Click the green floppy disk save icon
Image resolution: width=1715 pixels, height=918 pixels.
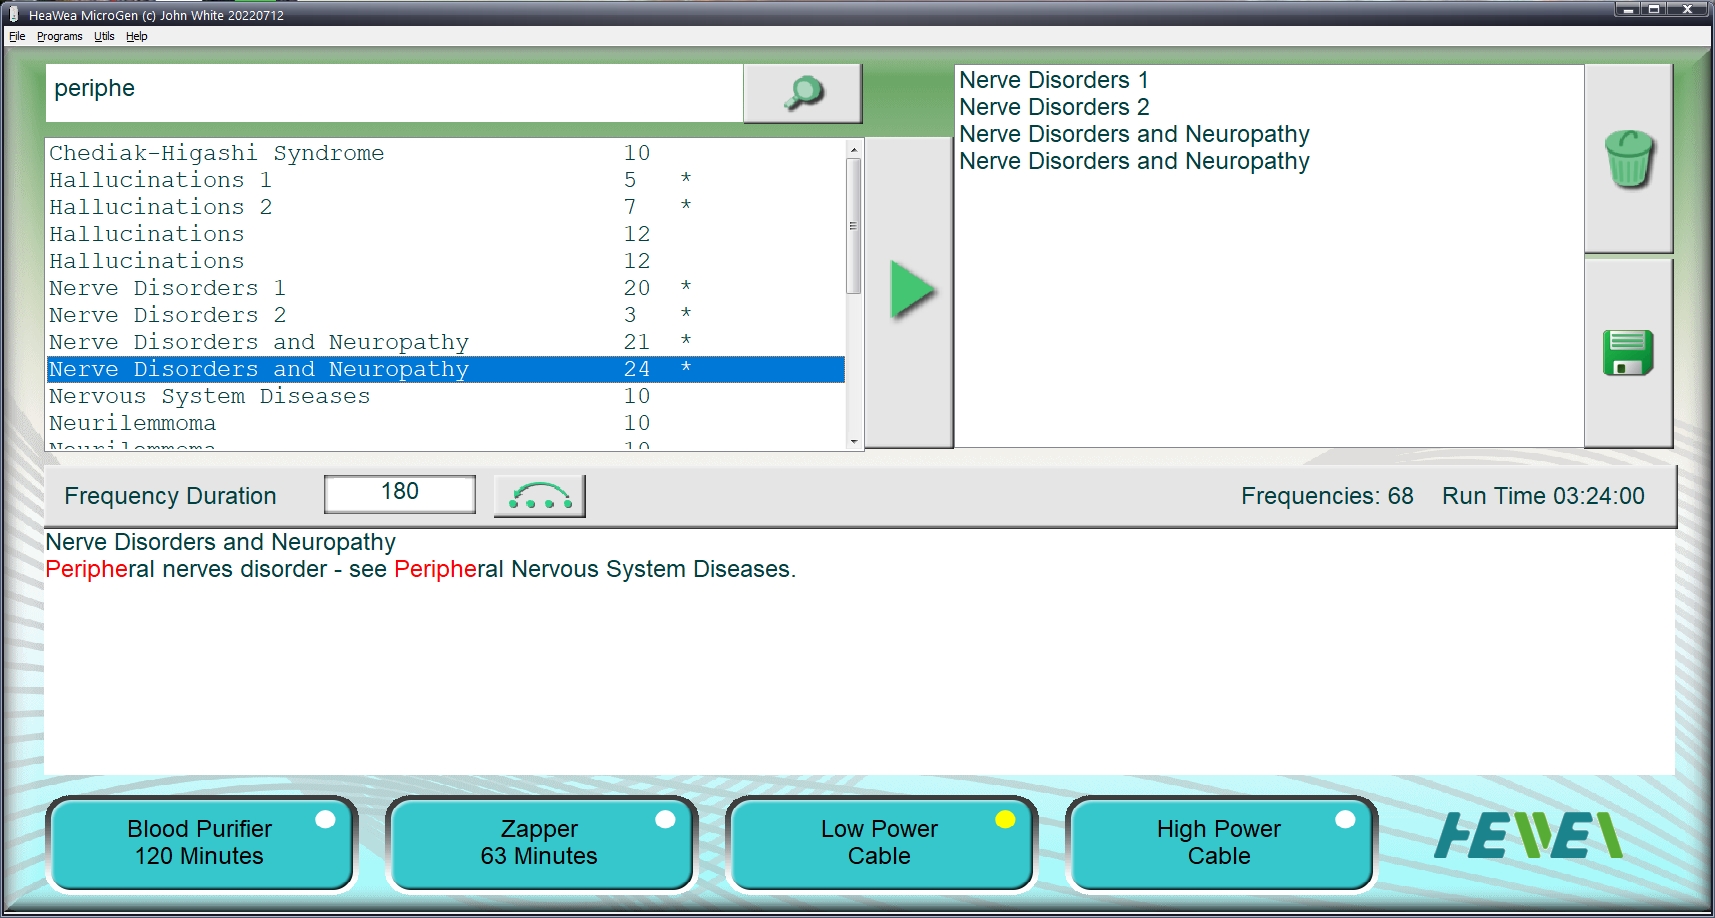coord(1627,353)
